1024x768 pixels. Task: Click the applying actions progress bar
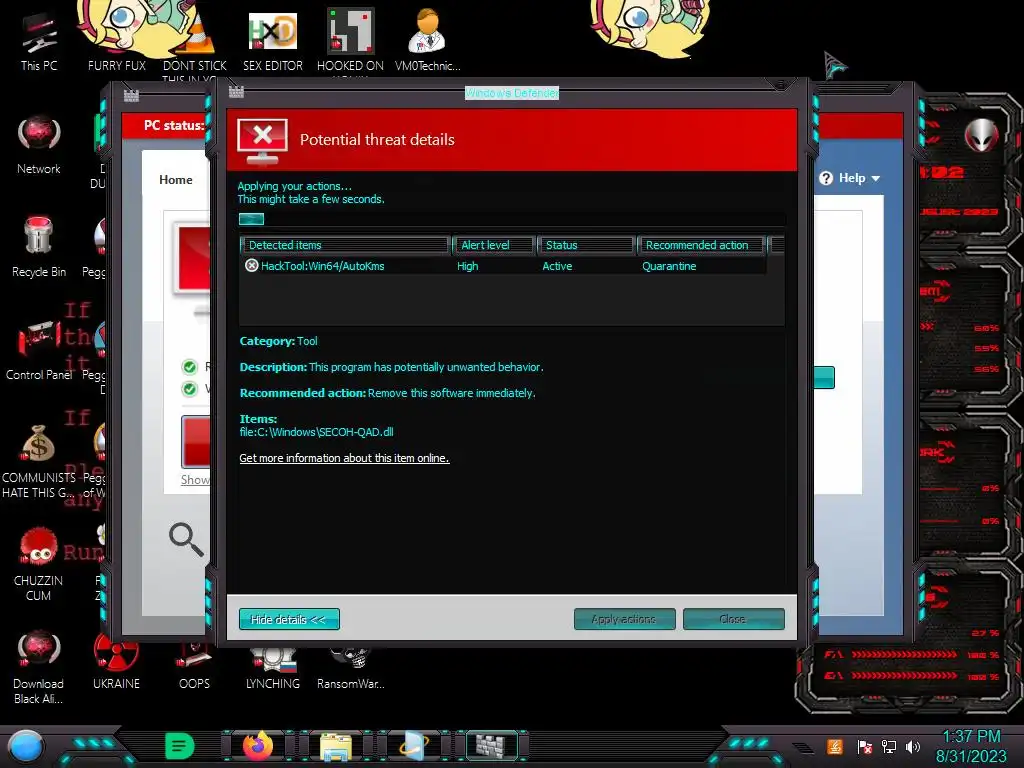(x=512, y=219)
